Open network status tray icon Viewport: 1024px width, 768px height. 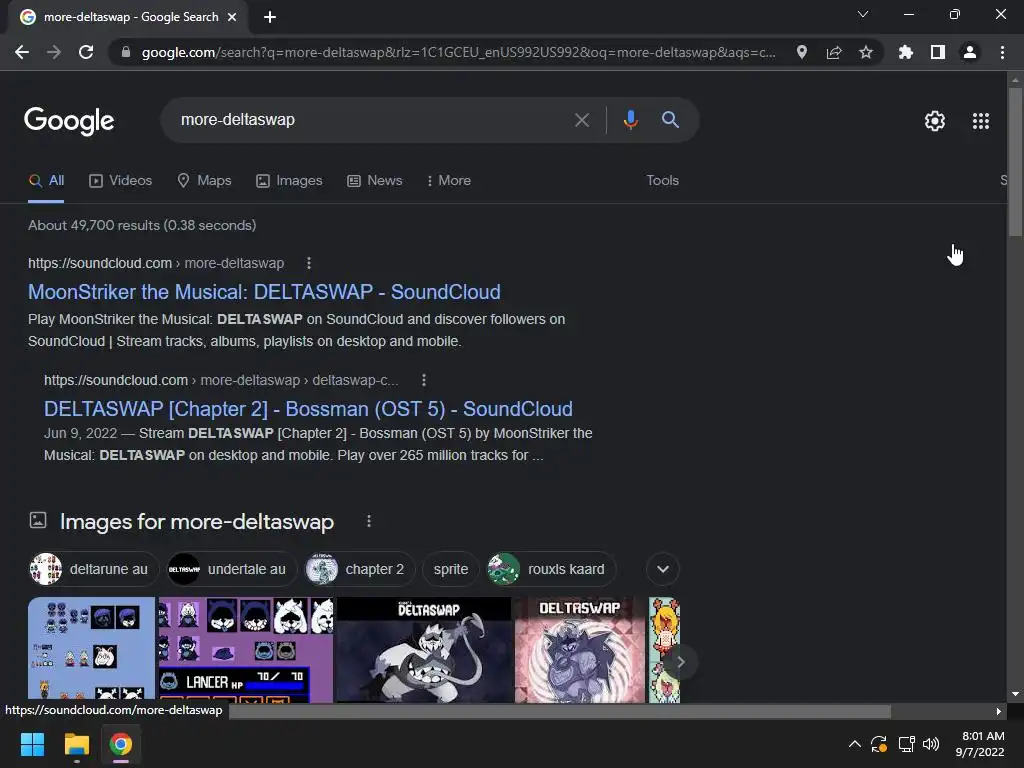(x=906, y=744)
